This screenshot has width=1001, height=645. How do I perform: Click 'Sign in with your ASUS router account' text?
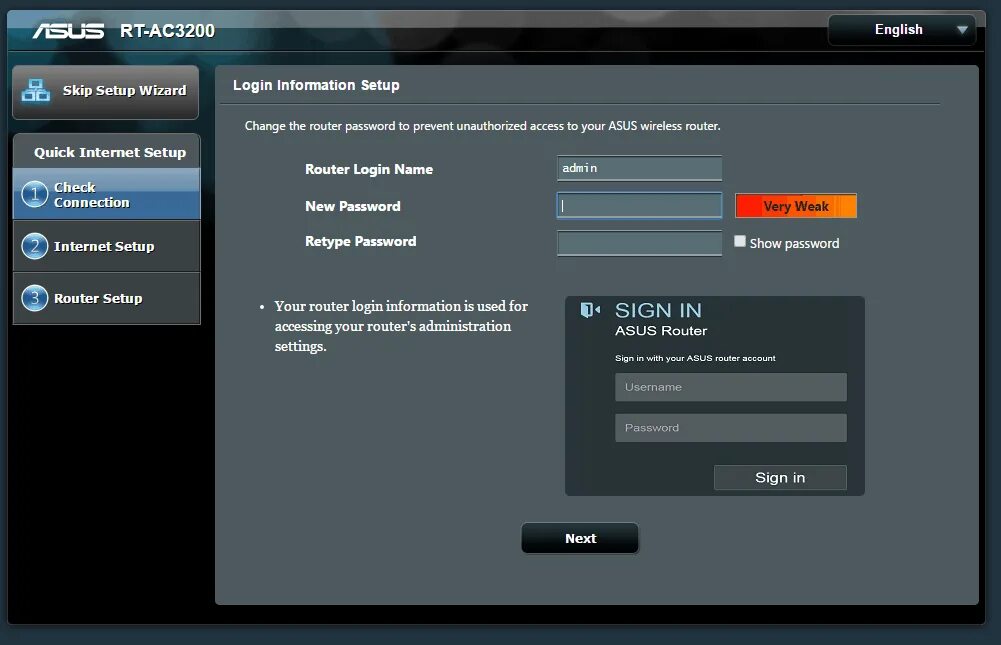695,358
